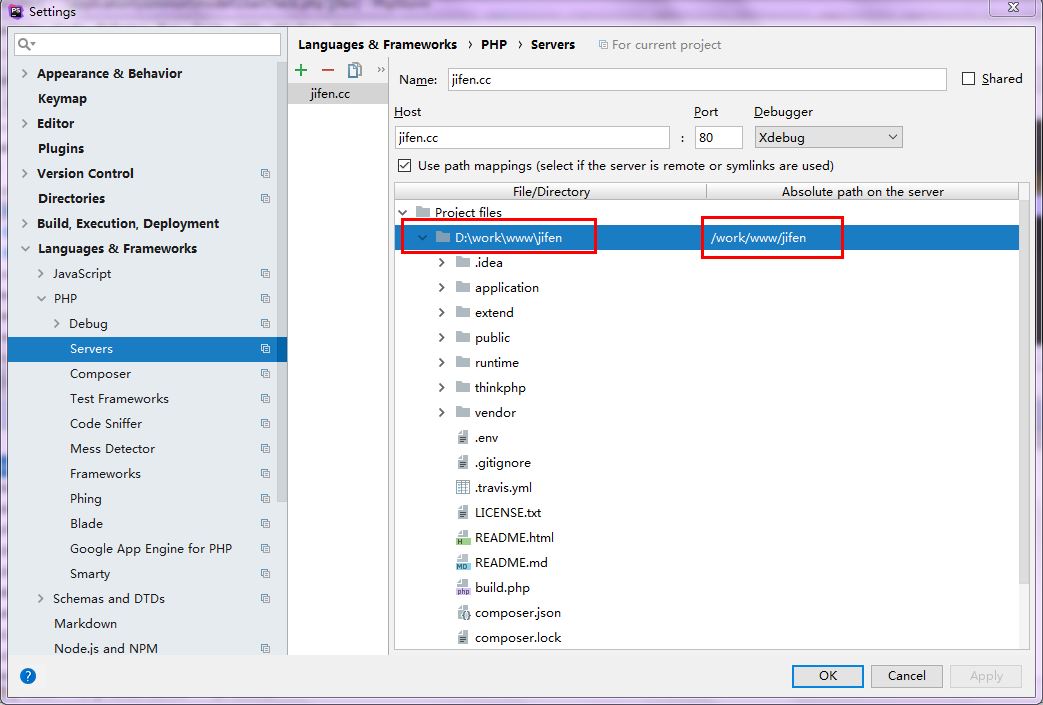Click the Port input field
1043x705 pixels.
click(x=718, y=137)
